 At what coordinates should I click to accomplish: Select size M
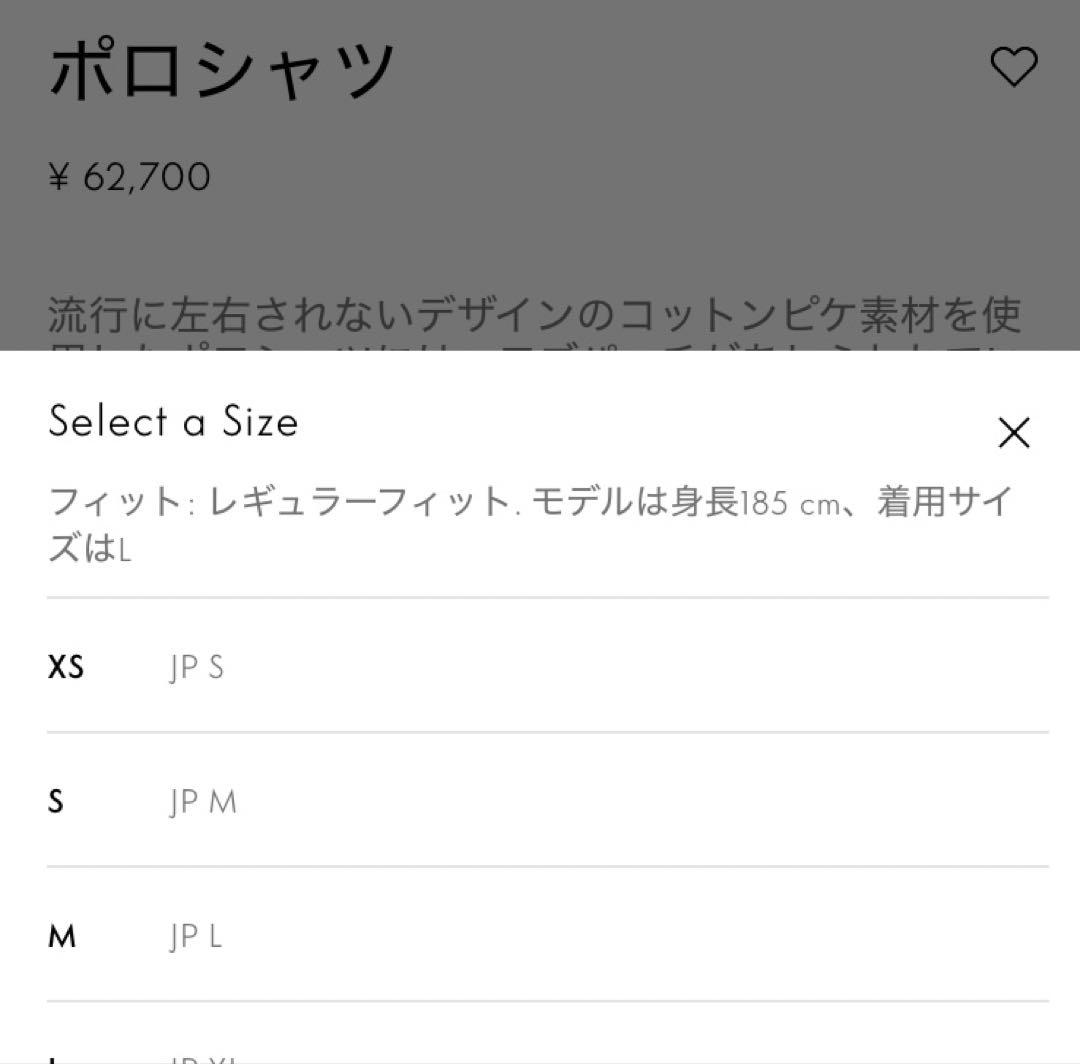pyautogui.click(x=63, y=936)
